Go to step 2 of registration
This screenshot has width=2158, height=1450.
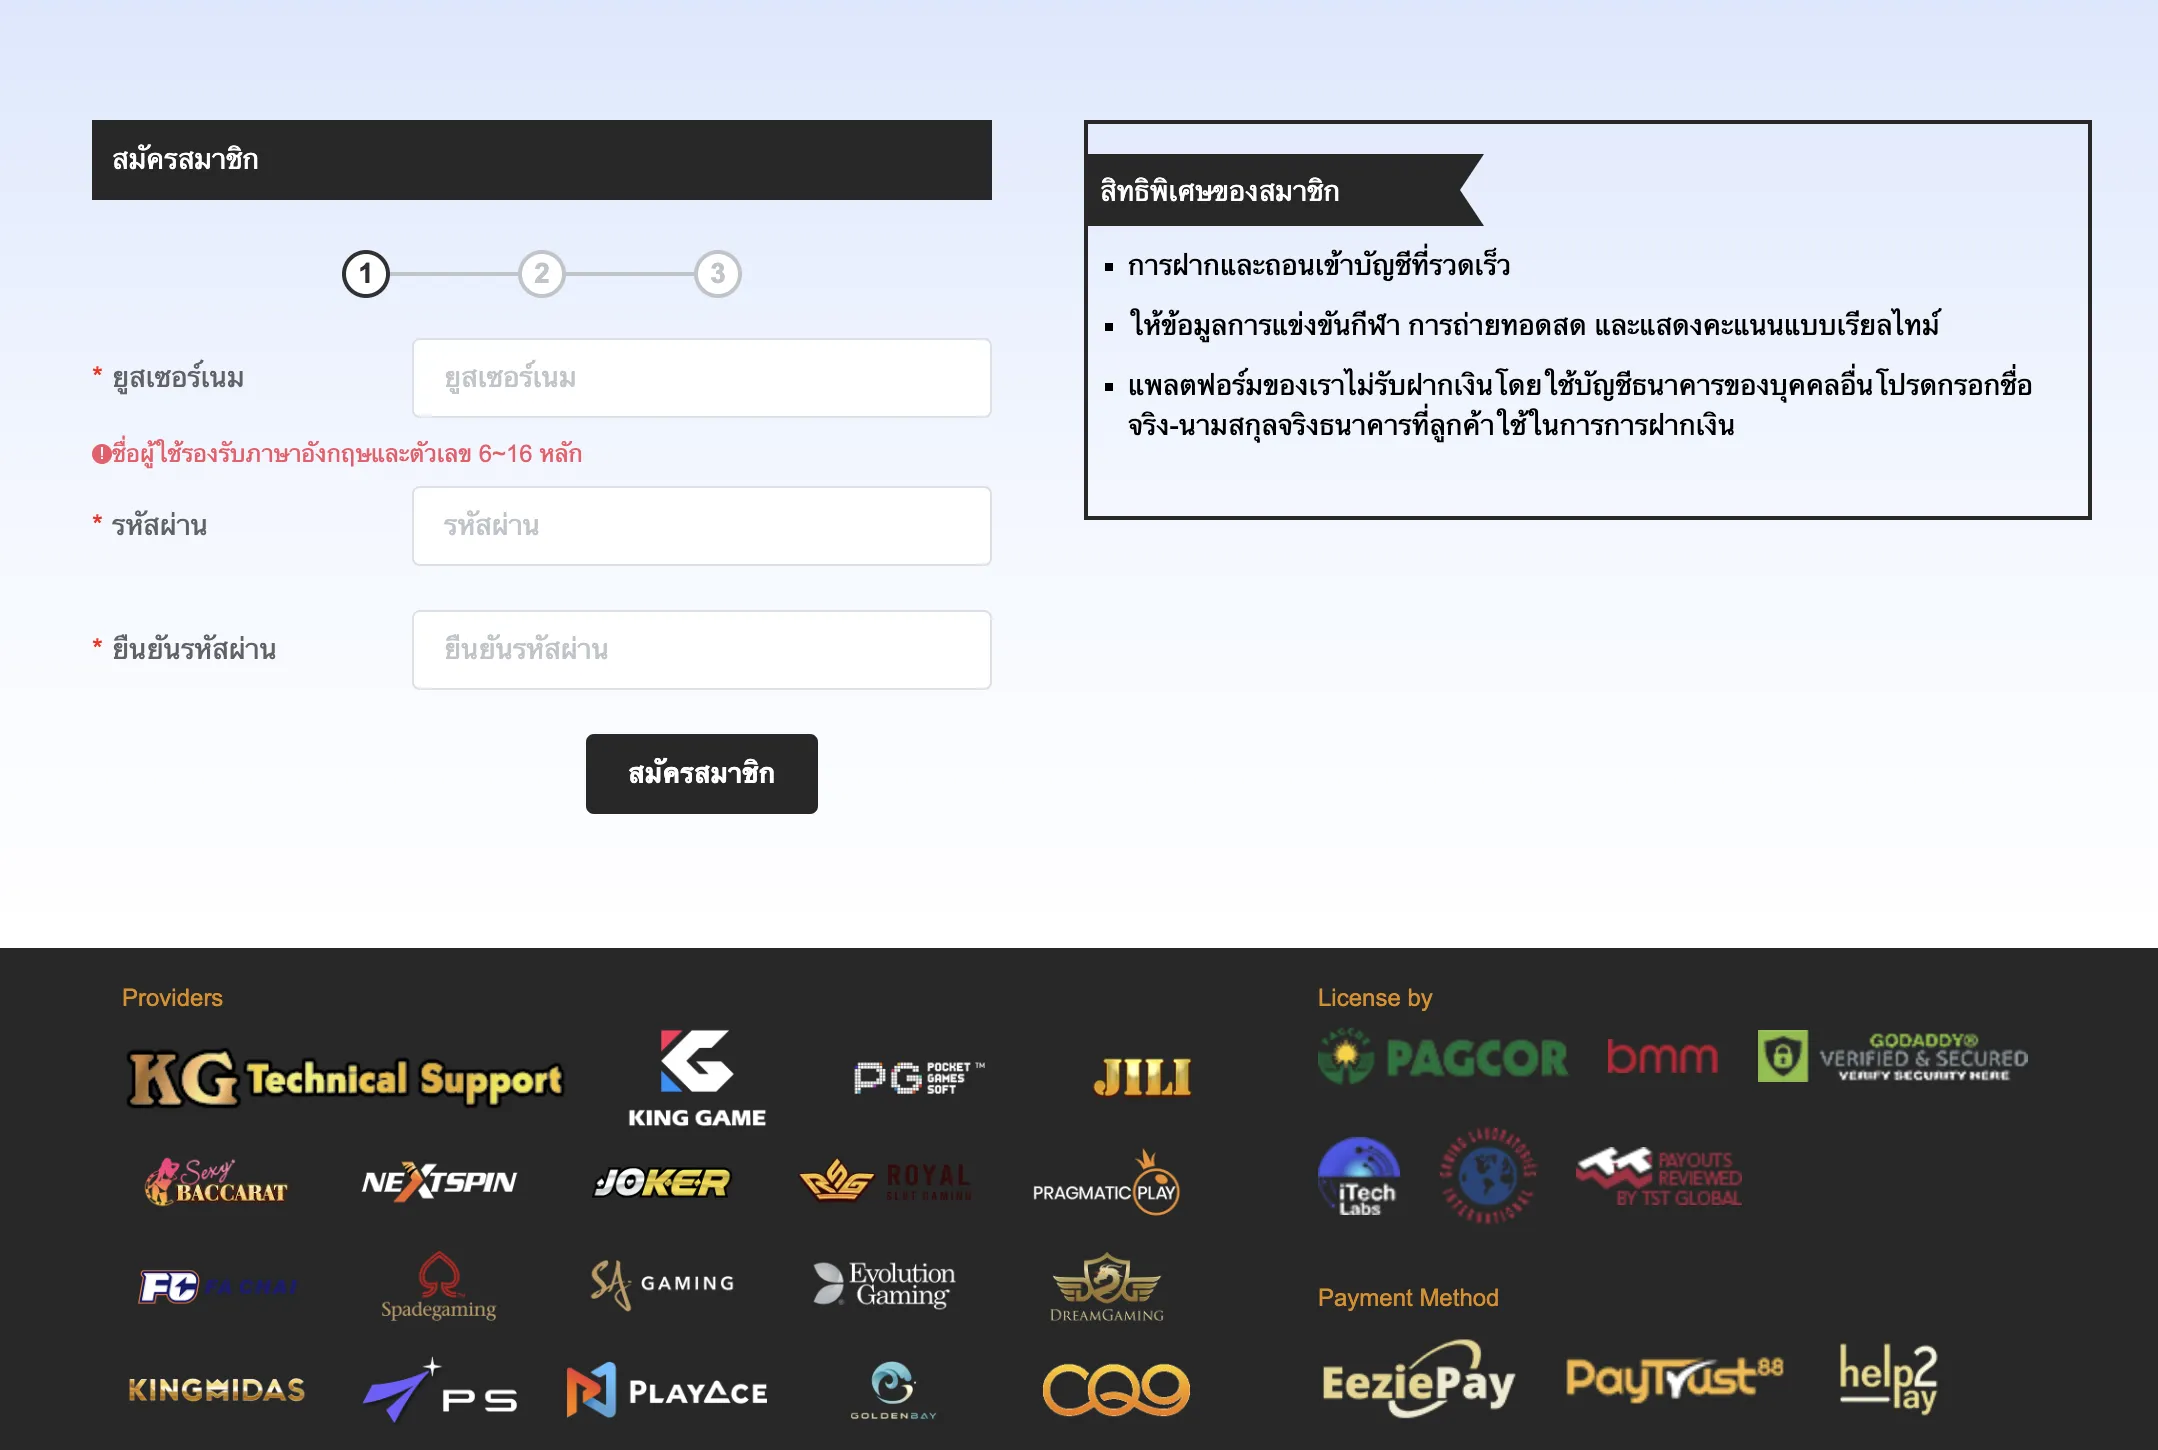coord(542,274)
